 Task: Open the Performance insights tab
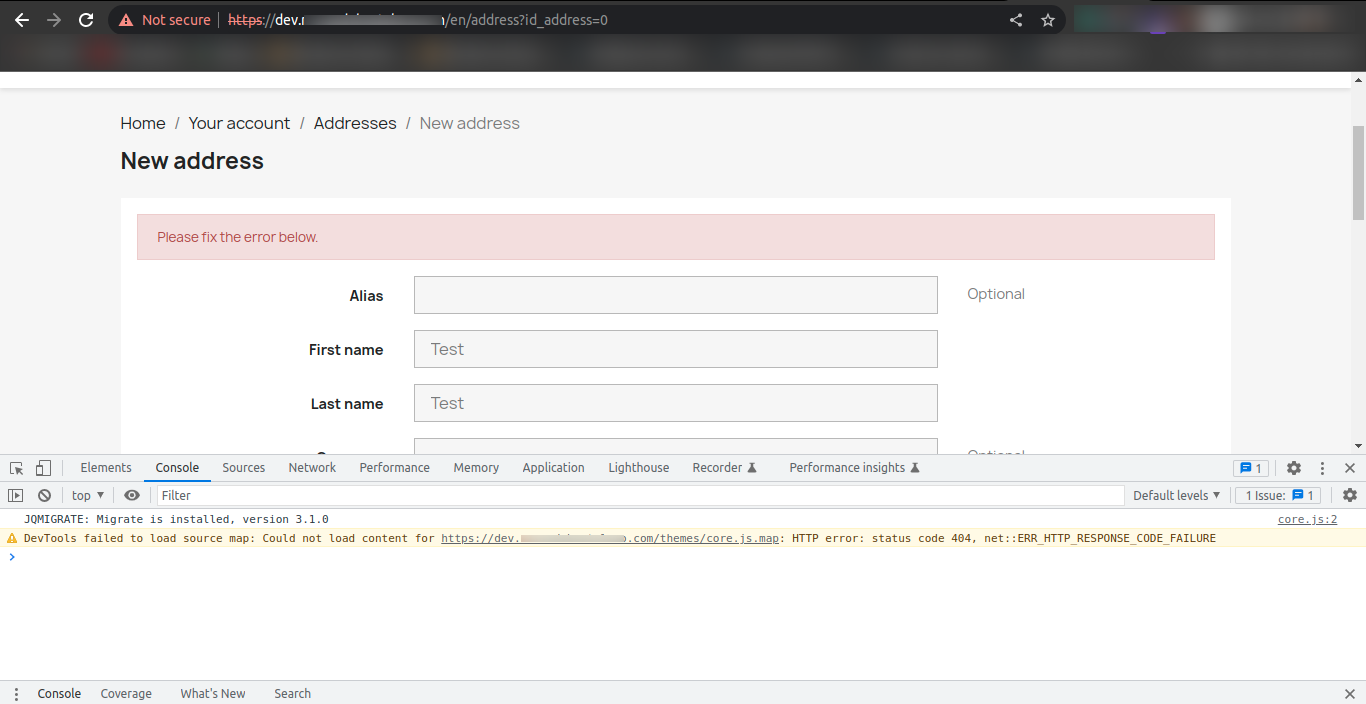tap(854, 468)
